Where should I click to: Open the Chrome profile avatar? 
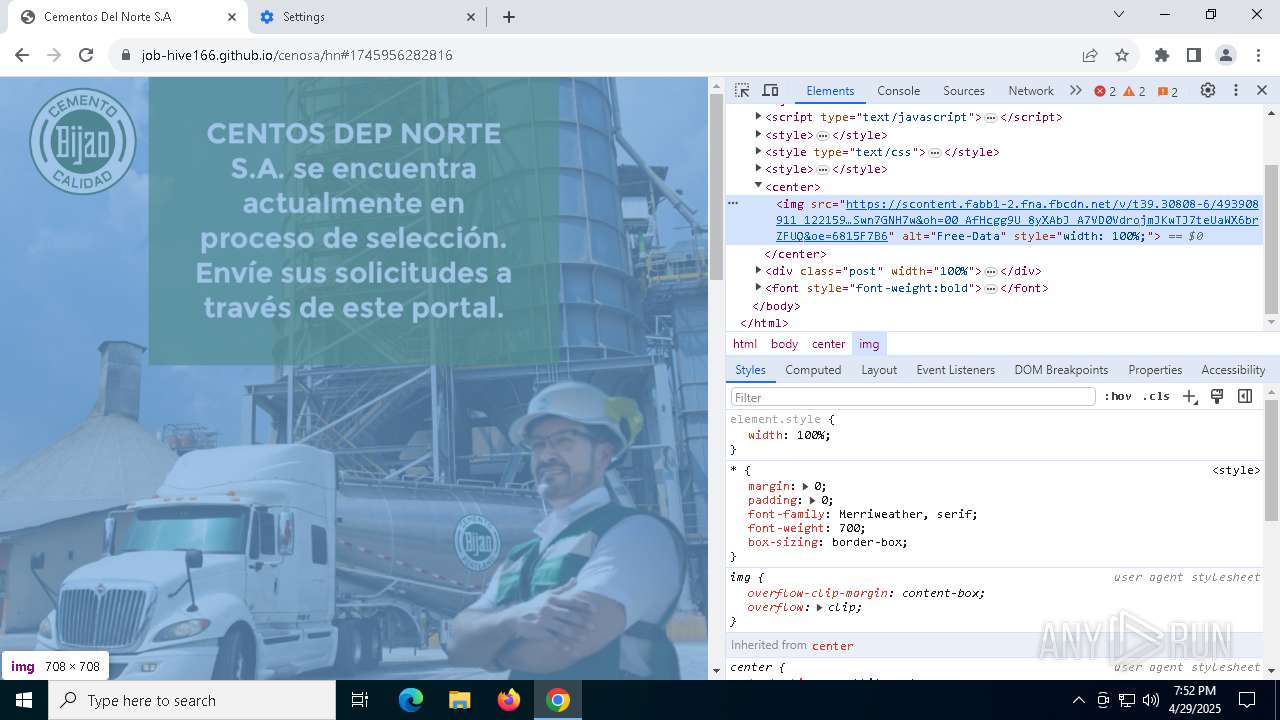pos(1226,55)
